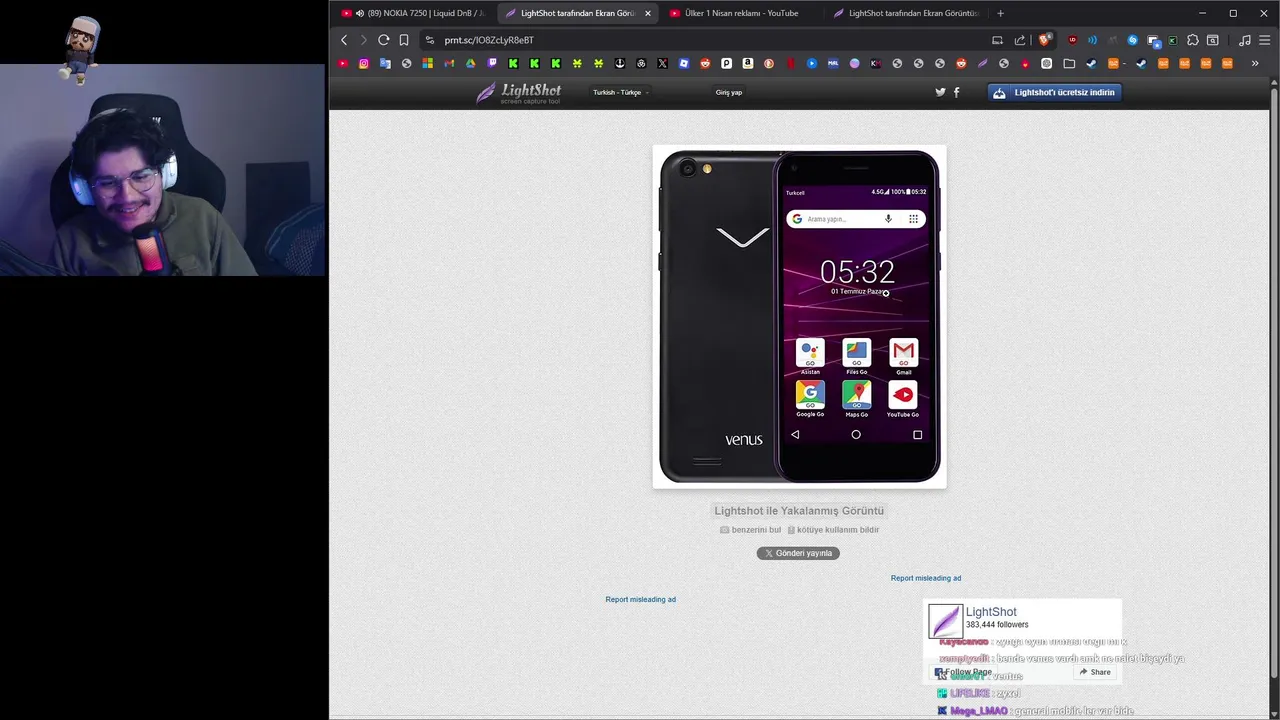Open the Shazam extension icon
The image size is (1280, 720).
[x=1133, y=40]
